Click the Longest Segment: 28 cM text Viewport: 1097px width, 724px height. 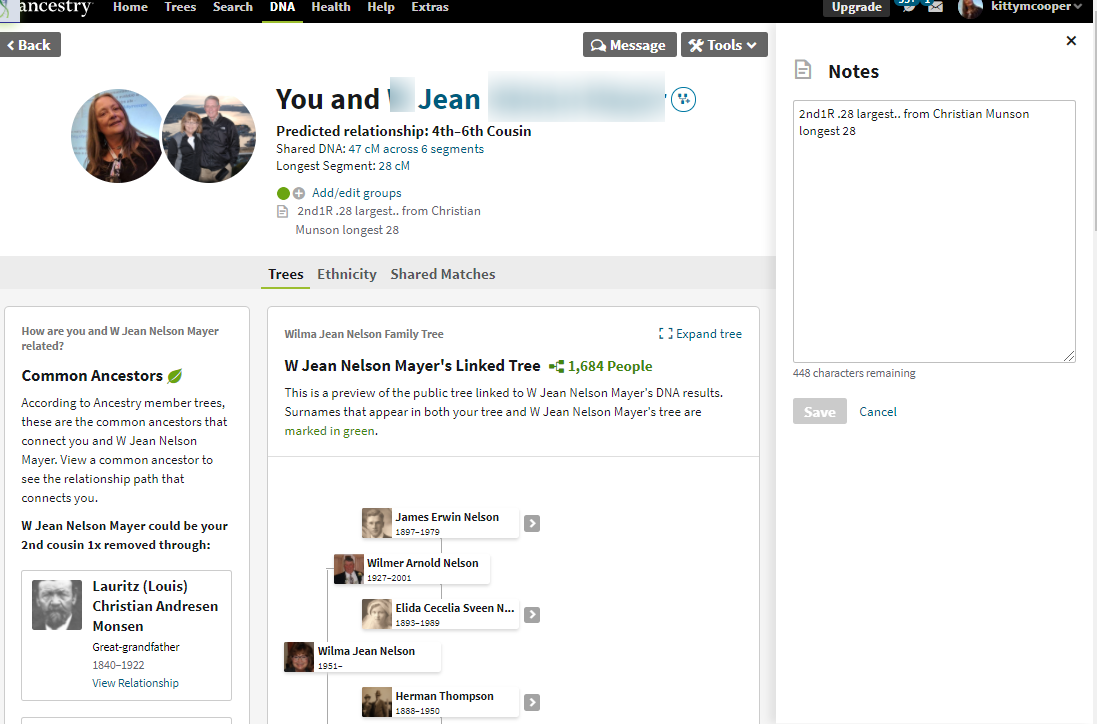(343, 166)
